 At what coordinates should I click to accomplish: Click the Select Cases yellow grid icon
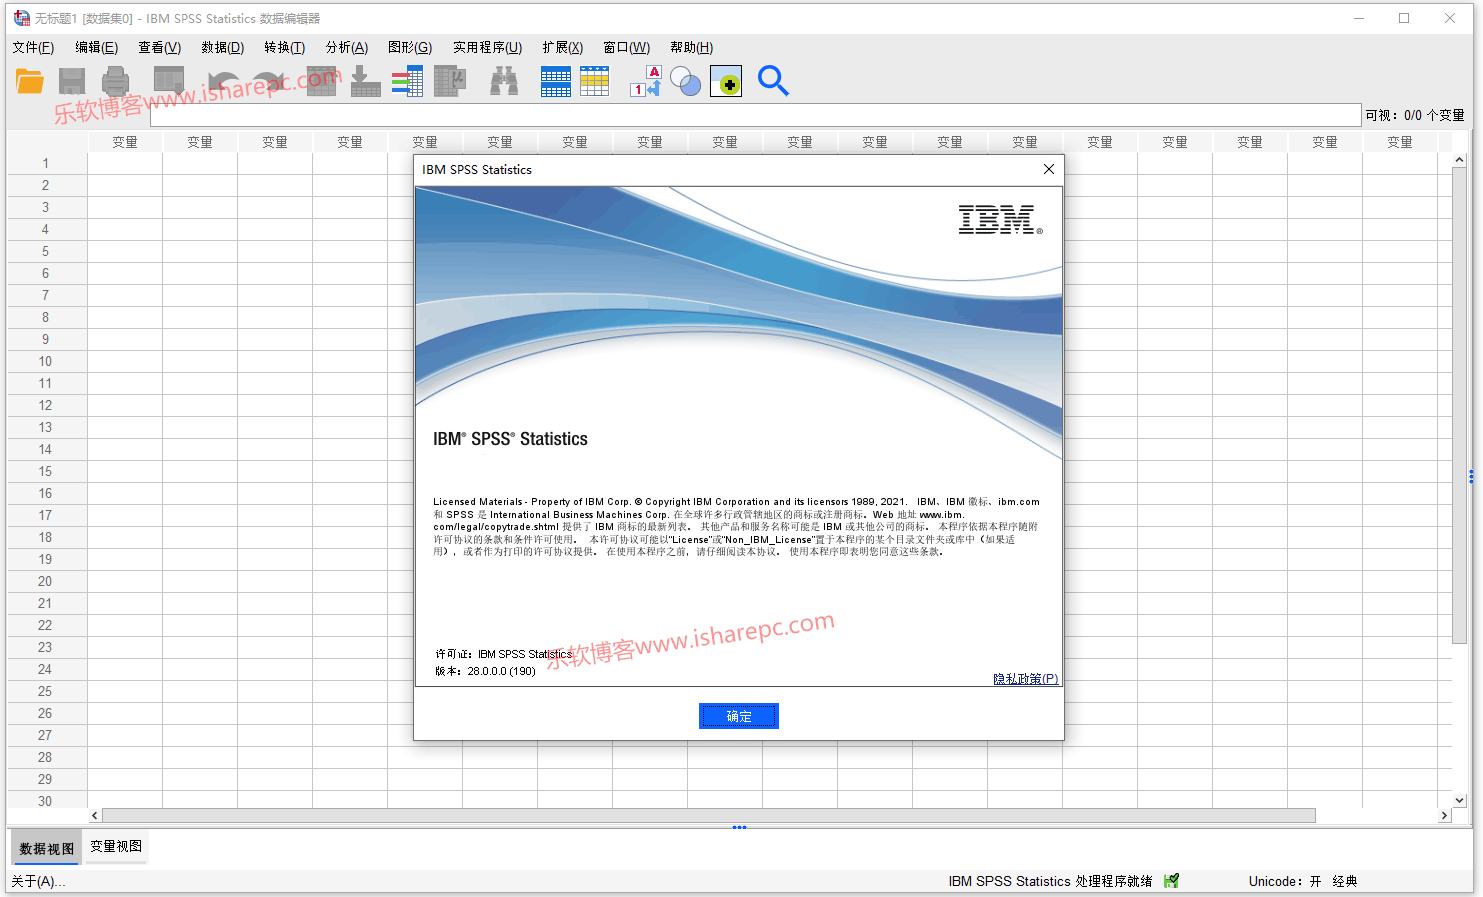click(x=594, y=82)
